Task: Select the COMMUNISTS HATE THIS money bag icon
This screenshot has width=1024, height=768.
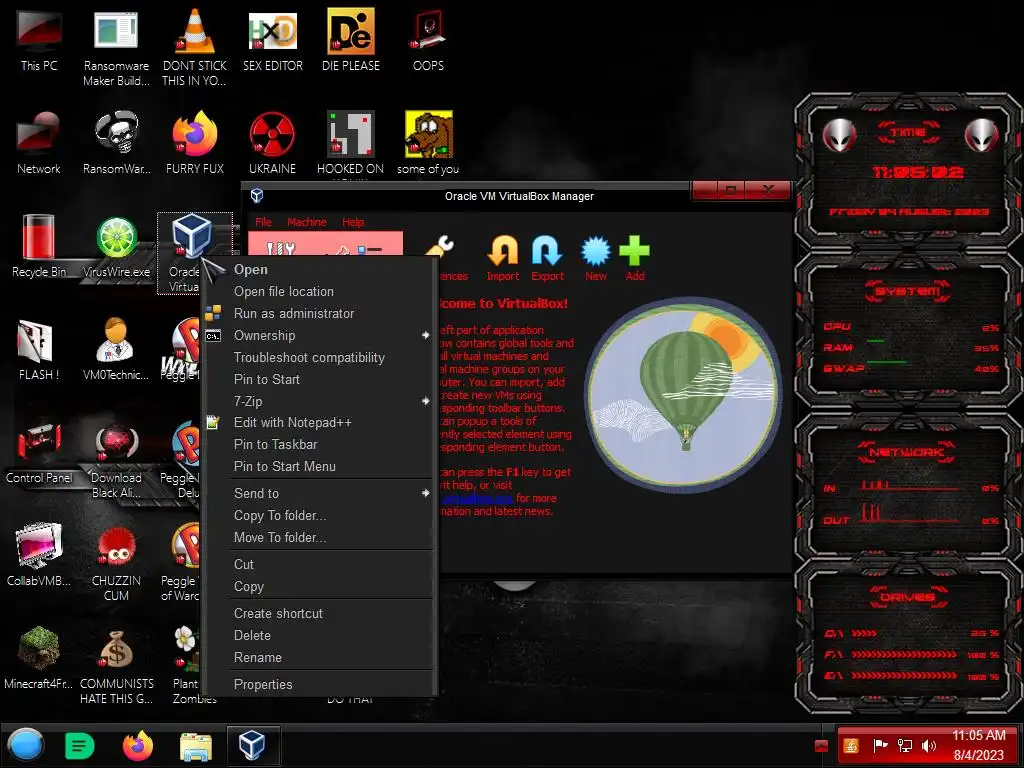Action: [116, 665]
